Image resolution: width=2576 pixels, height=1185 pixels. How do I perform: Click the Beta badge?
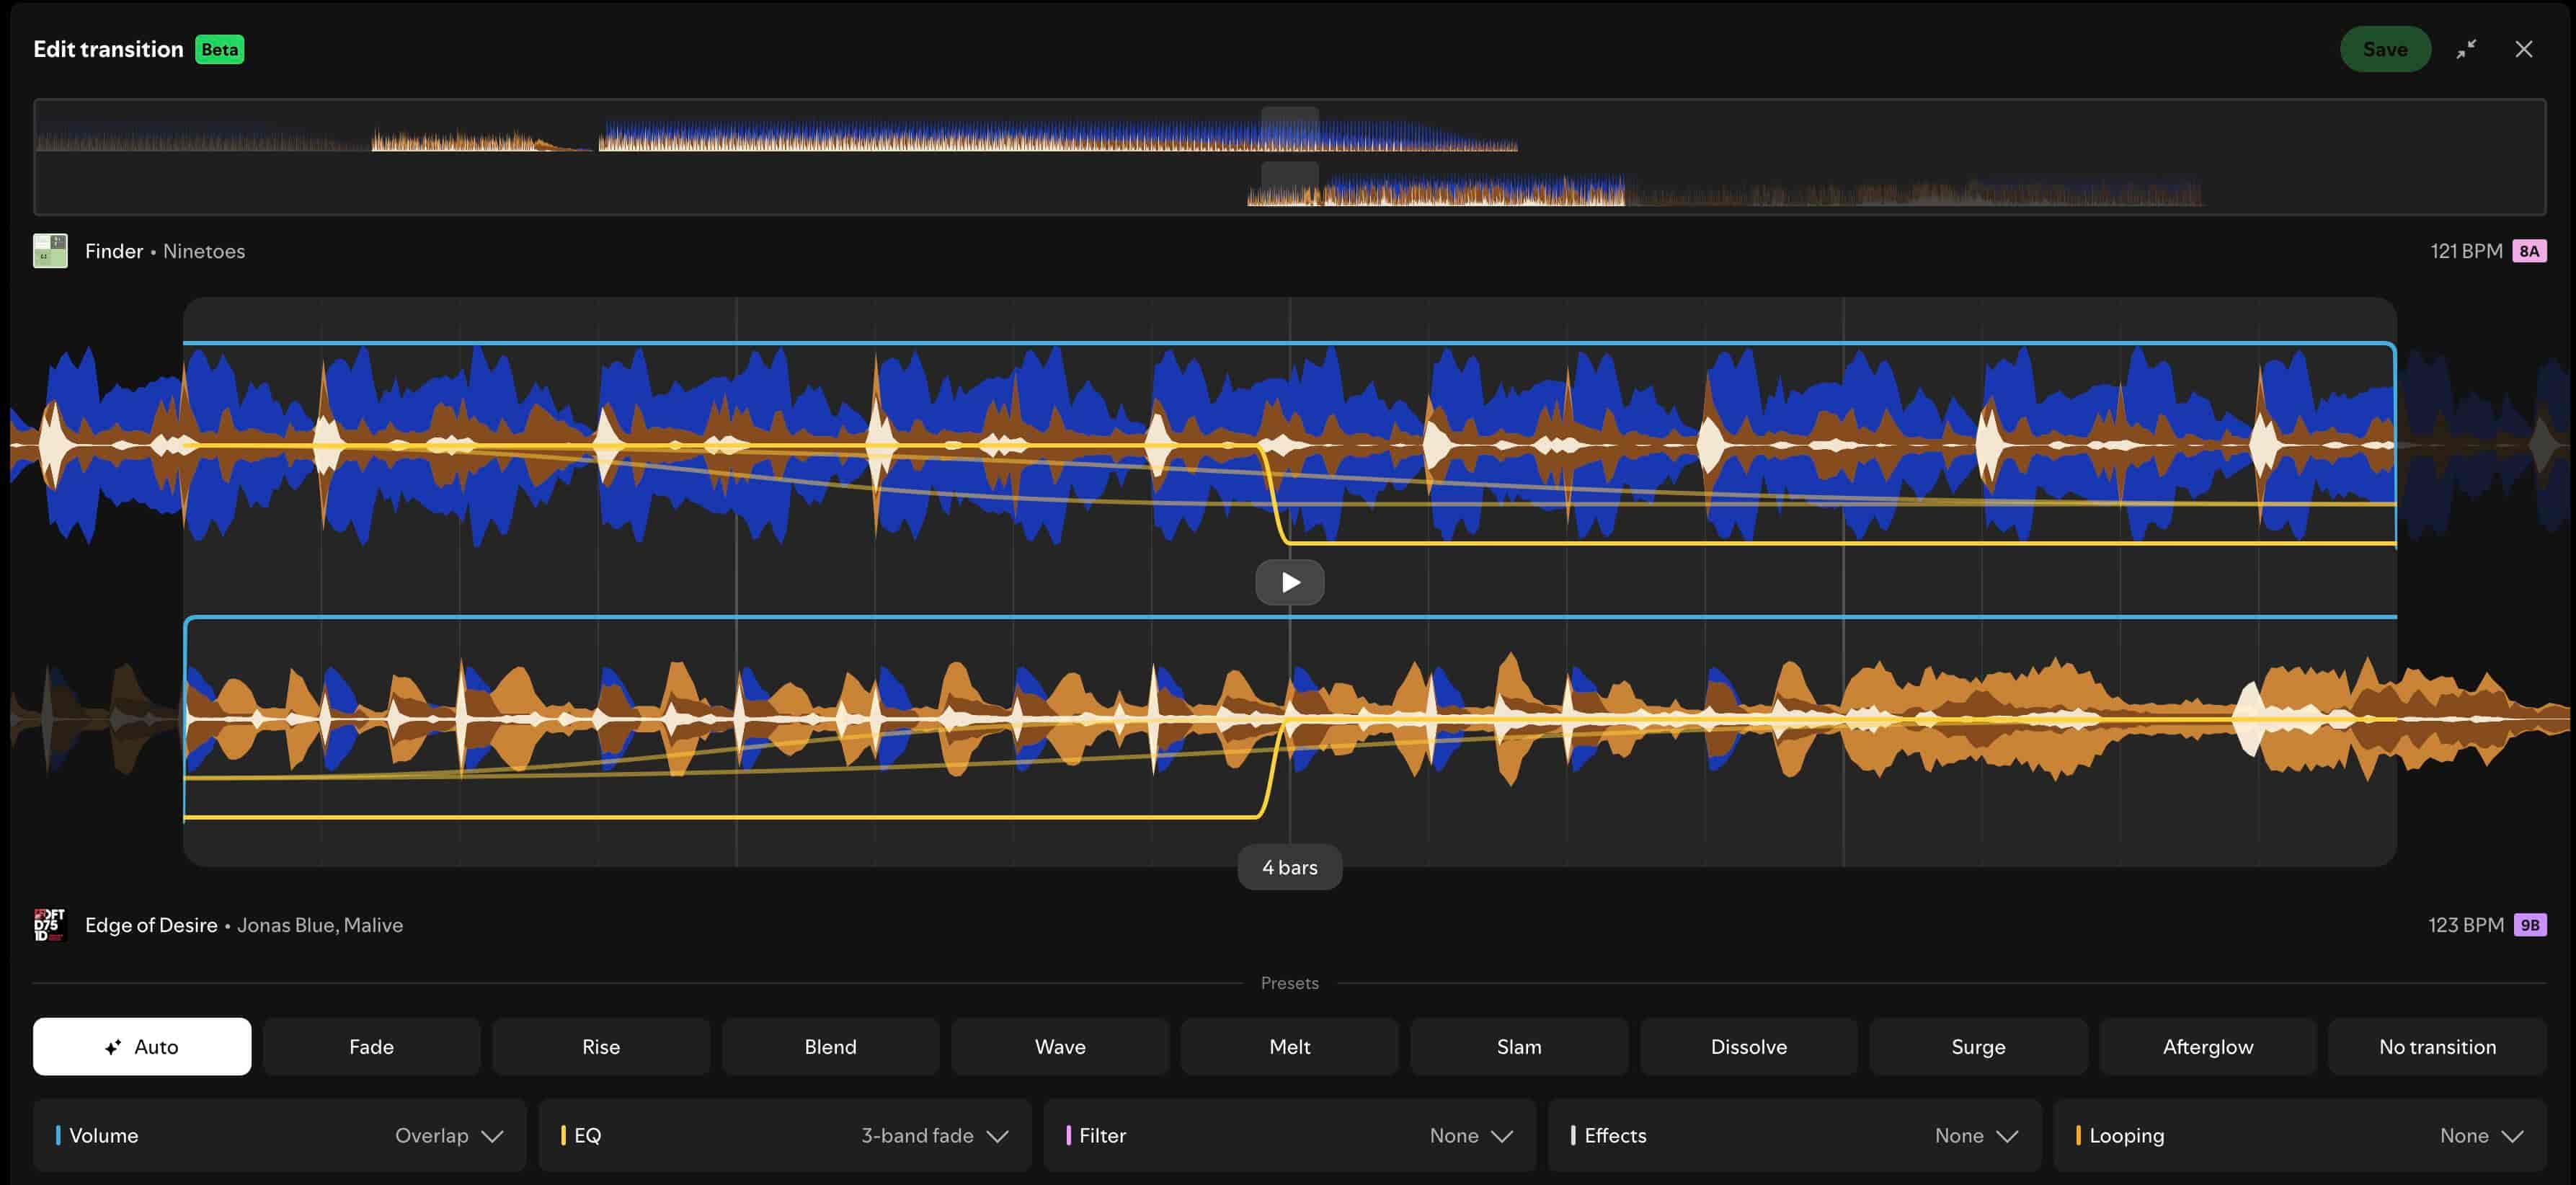(x=219, y=49)
